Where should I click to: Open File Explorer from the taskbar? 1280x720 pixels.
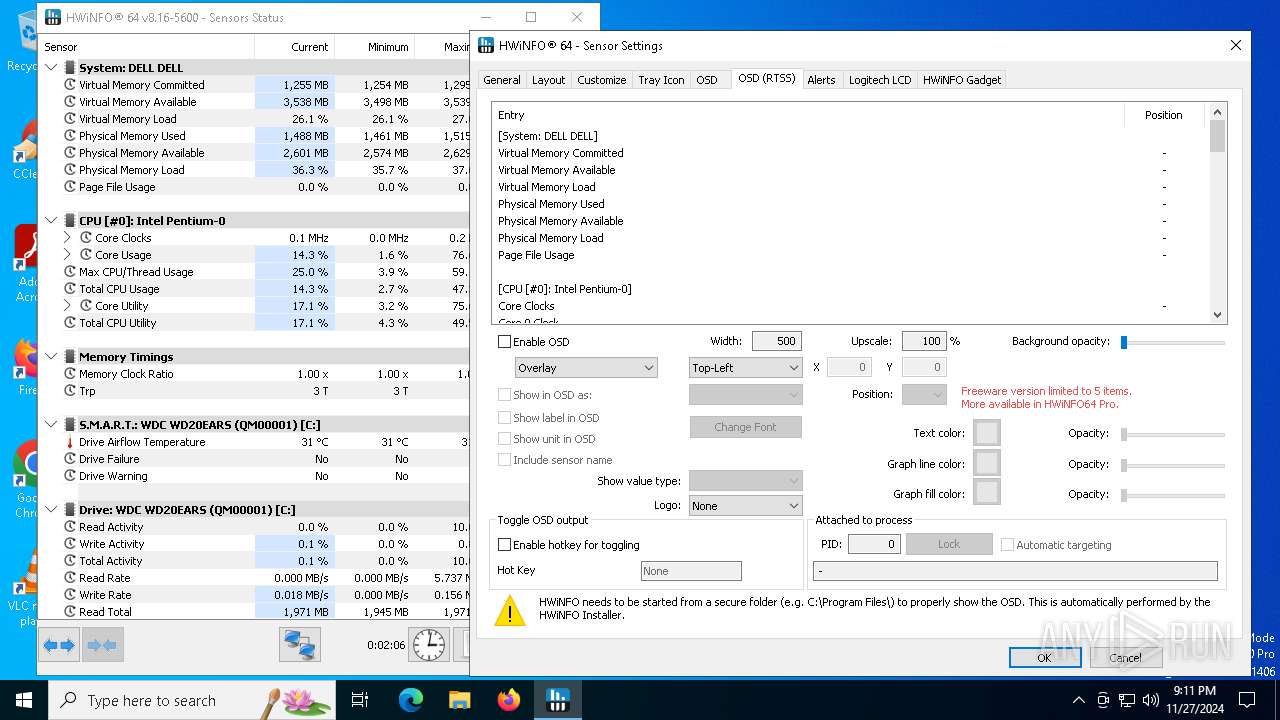click(x=460, y=700)
